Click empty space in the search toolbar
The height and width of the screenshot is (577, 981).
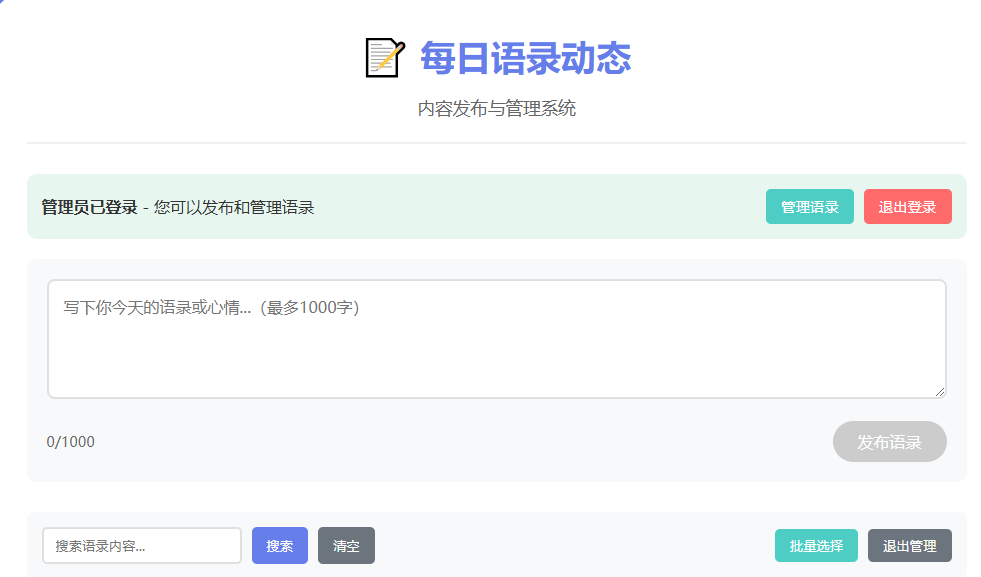[570, 546]
